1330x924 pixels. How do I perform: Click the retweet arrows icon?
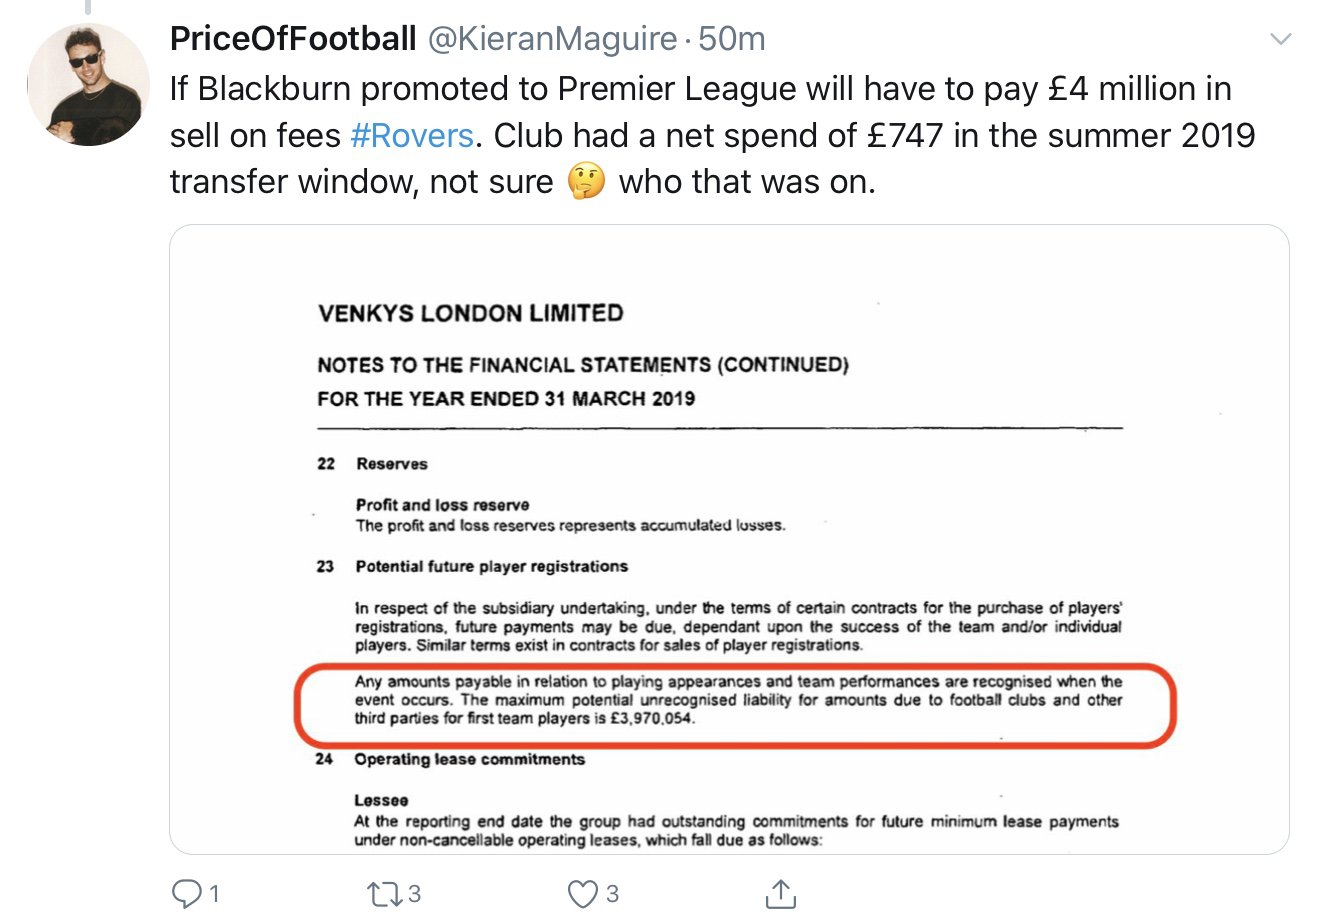point(384,893)
